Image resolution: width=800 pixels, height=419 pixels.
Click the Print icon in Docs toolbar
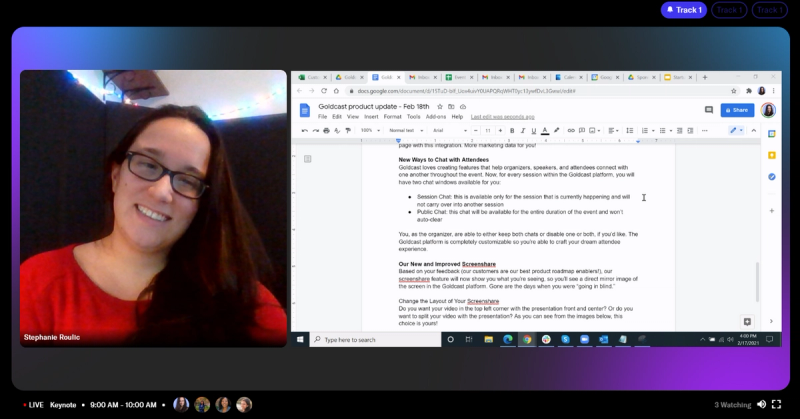[x=327, y=131]
